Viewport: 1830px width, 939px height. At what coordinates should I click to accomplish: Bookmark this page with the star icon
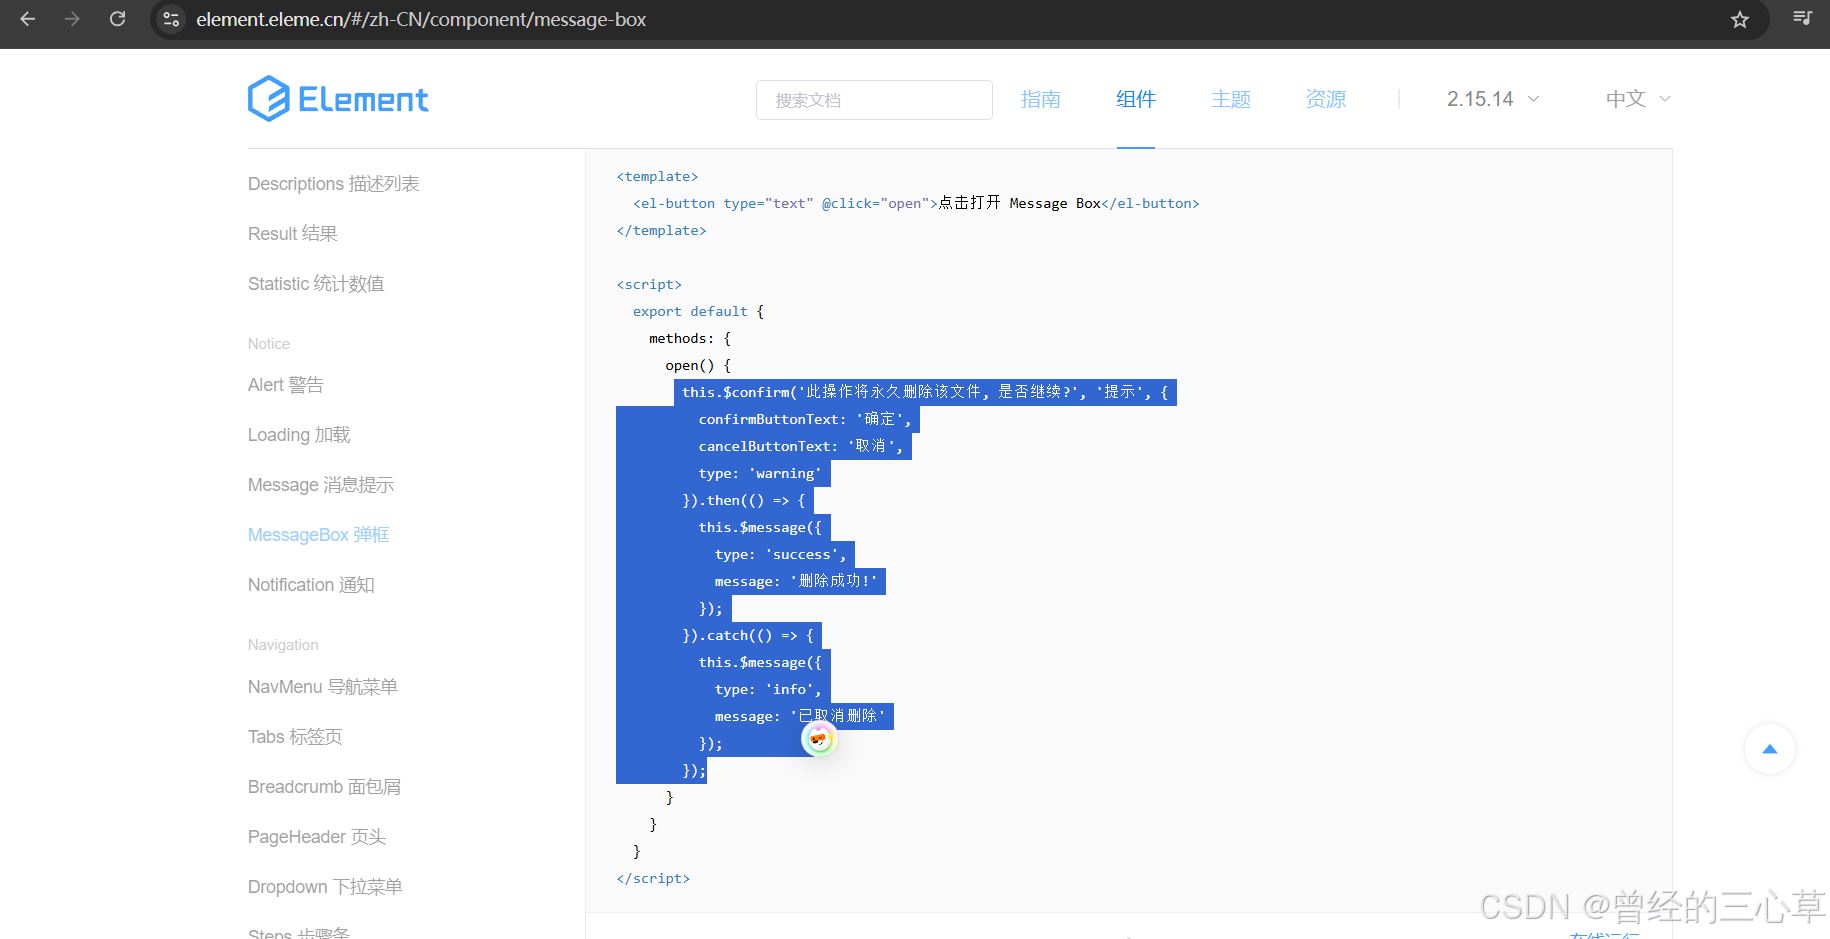pyautogui.click(x=1740, y=19)
